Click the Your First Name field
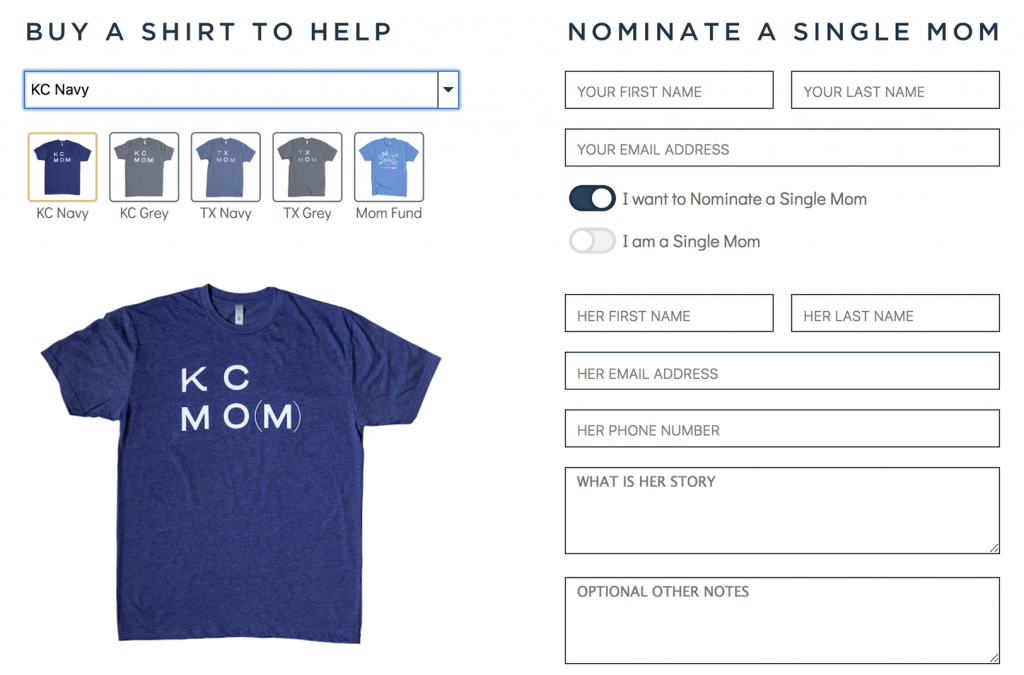Viewport: 1024px width, 675px height. 669,91
